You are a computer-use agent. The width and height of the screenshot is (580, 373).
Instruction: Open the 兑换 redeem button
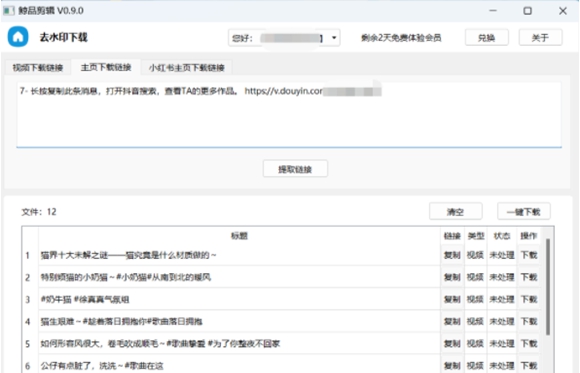(x=486, y=38)
